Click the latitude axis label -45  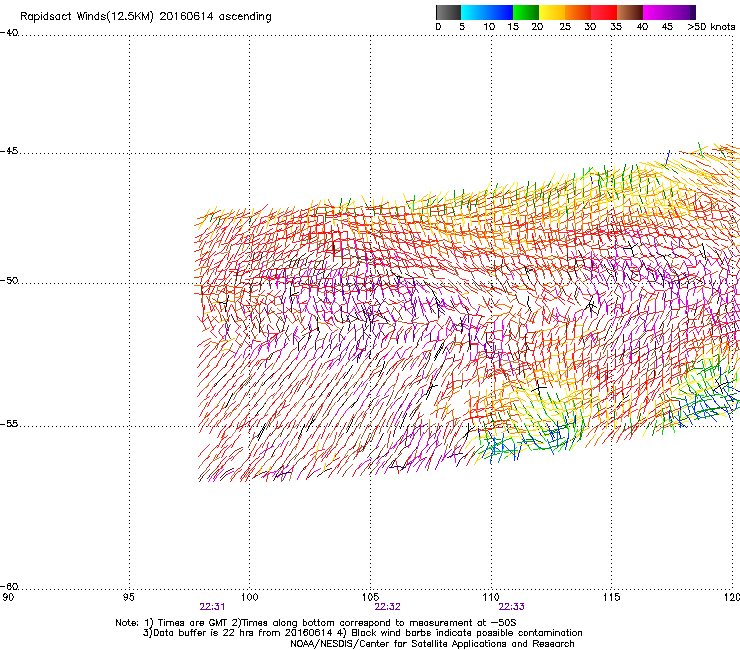tap(9, 151)
